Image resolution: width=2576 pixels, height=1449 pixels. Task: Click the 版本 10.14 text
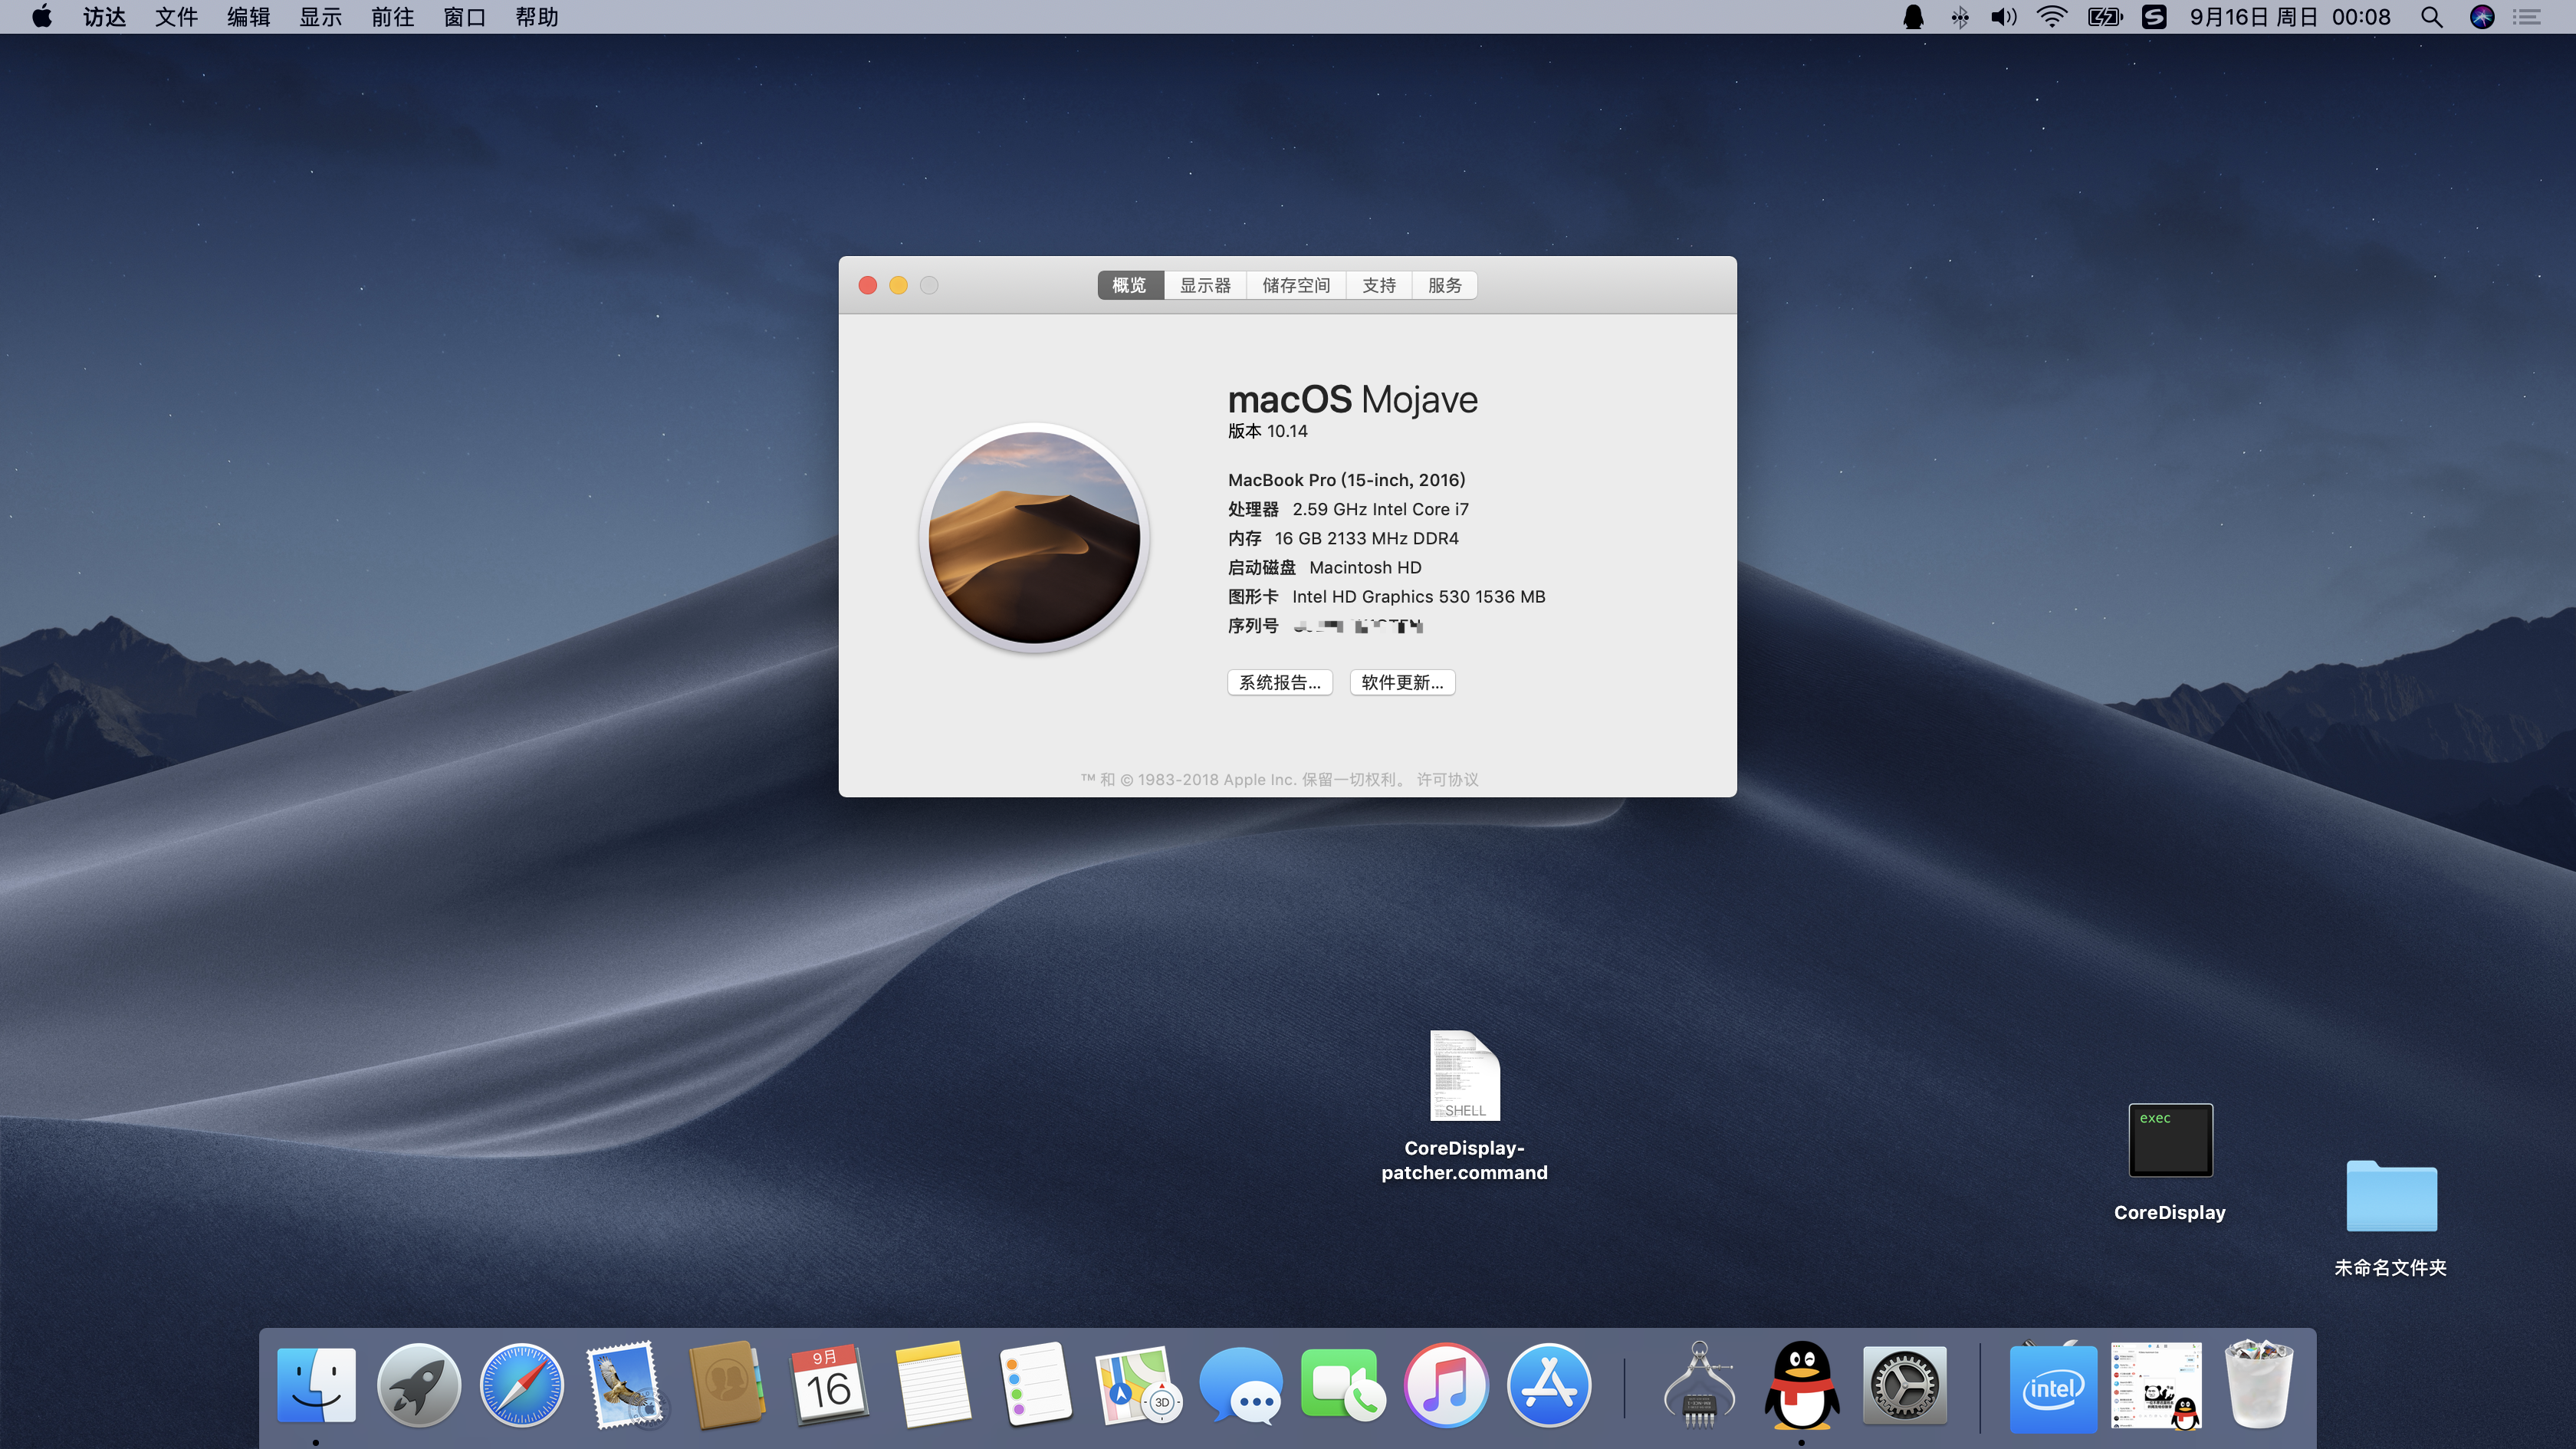(x=1267, y=431)
